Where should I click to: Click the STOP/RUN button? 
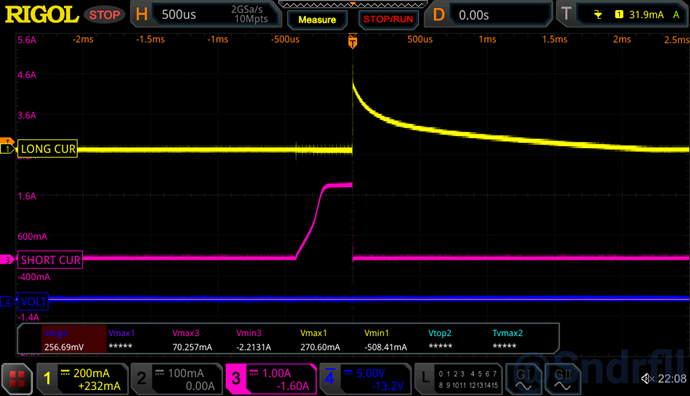(x=388, y=19)
